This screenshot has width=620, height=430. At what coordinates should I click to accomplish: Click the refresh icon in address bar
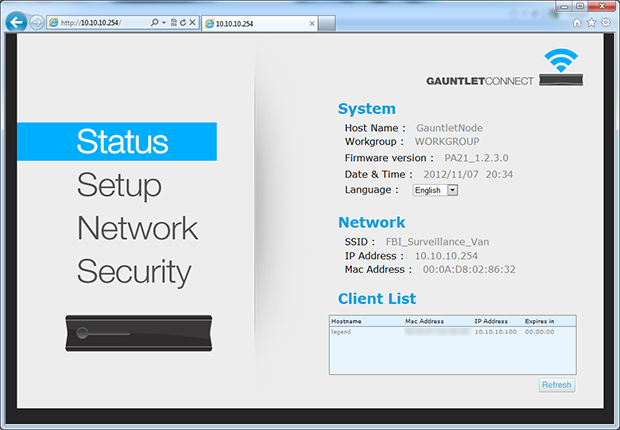185,22
